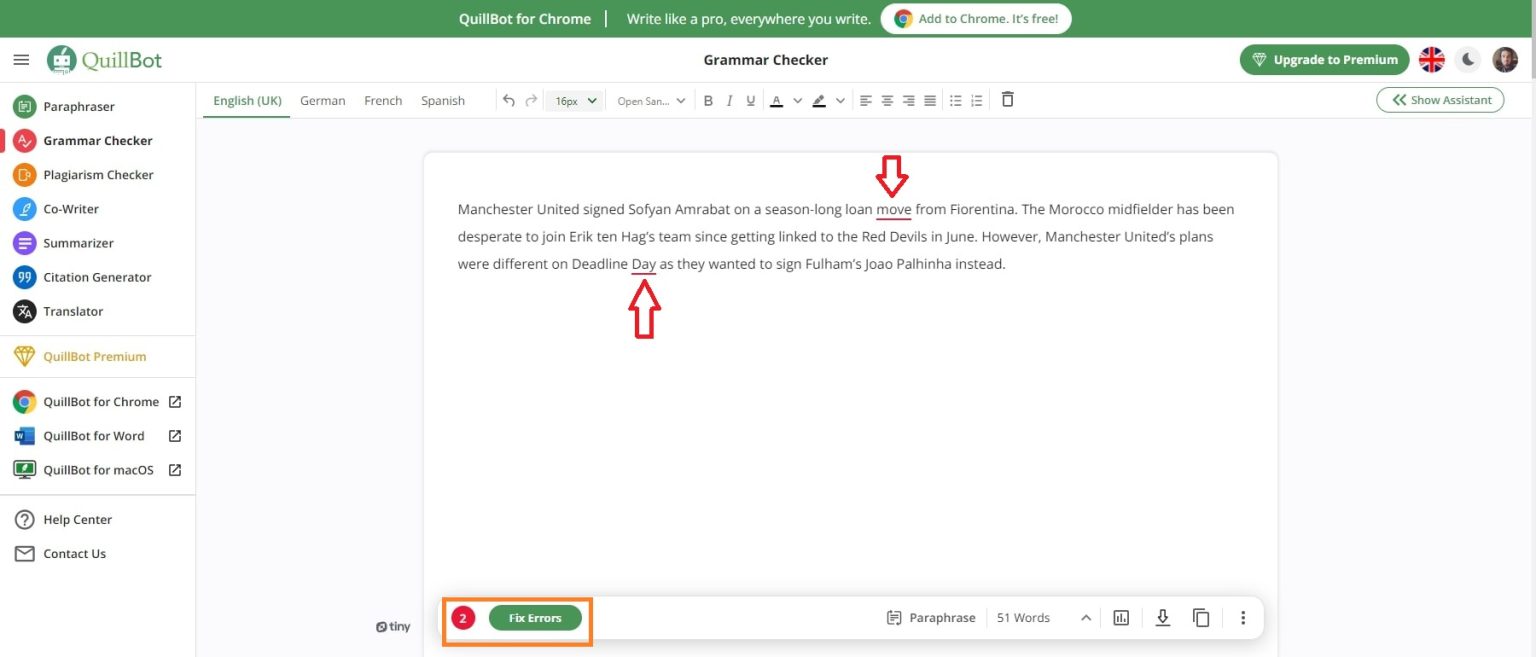Click the Upgrade to Premium button

(1324, 60)
